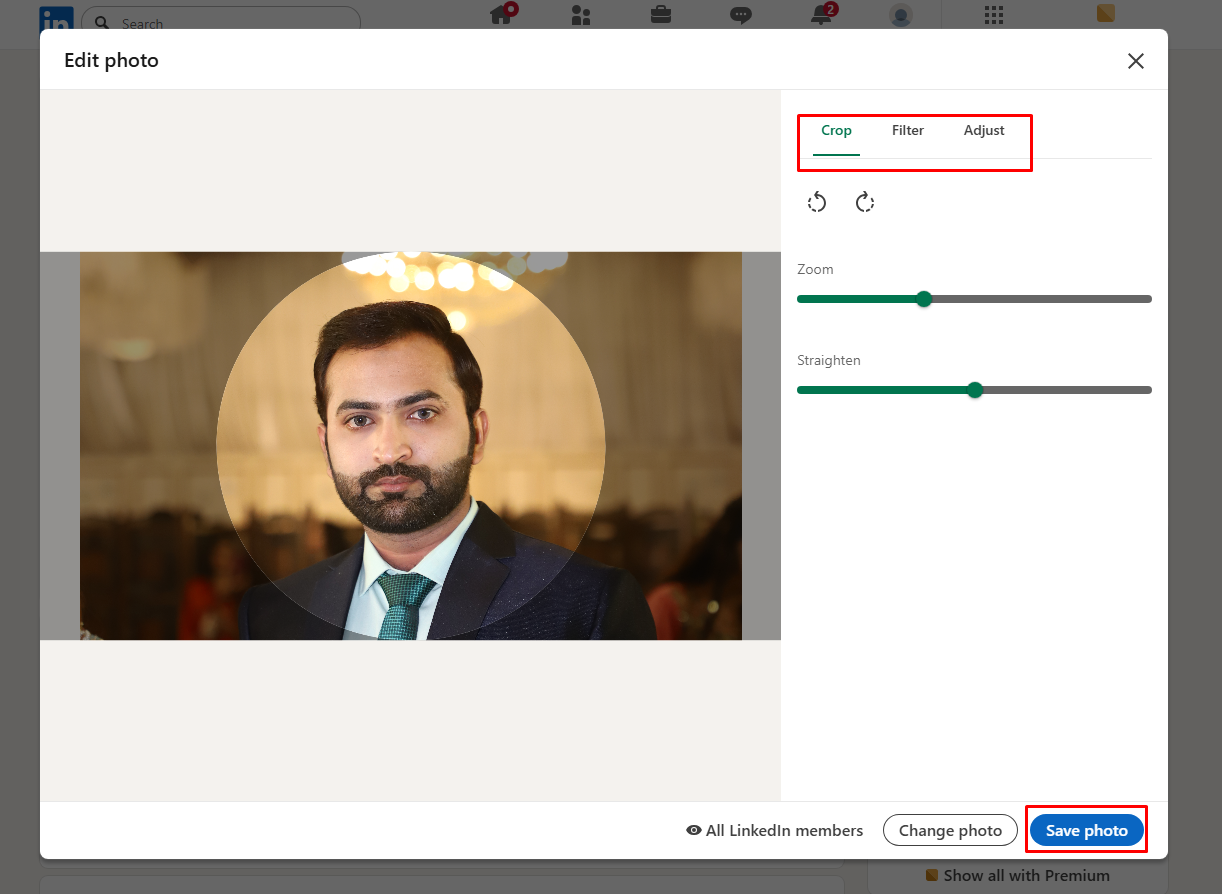The image size is (1222, 894).
Task: Click the LinkedIn logo
Action: [56, 18]
